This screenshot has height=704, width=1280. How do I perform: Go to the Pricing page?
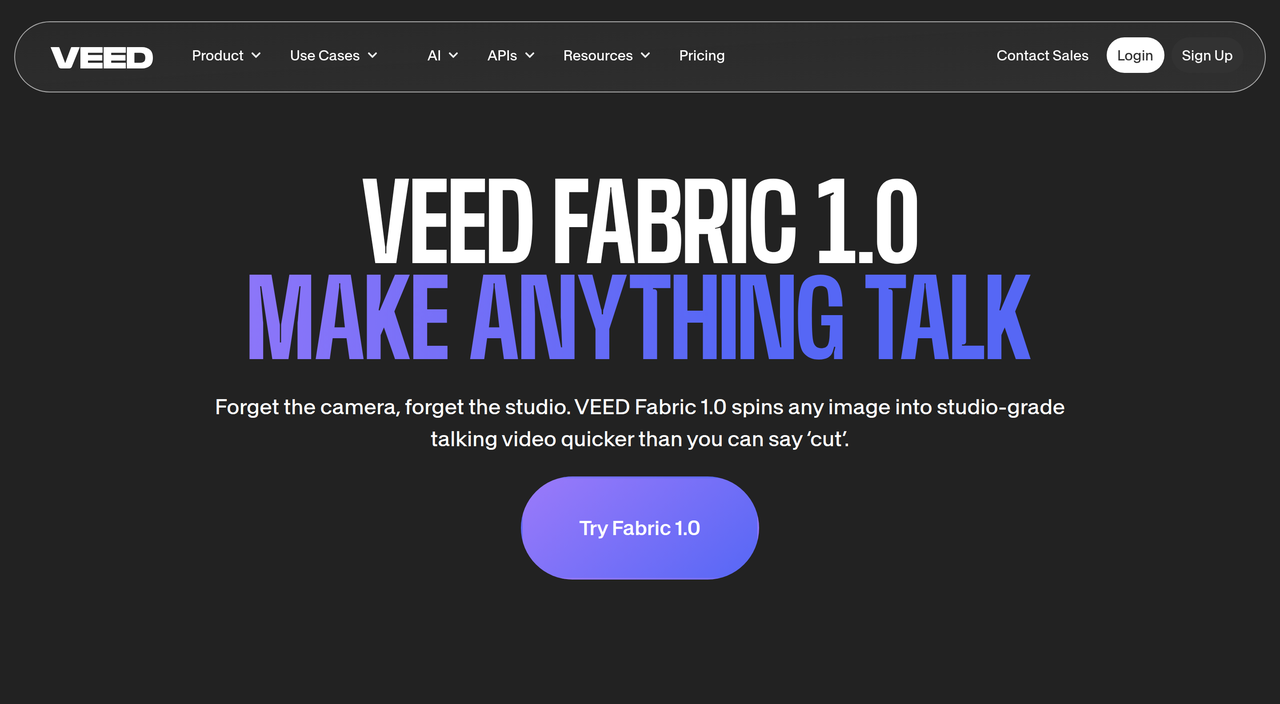702,56
